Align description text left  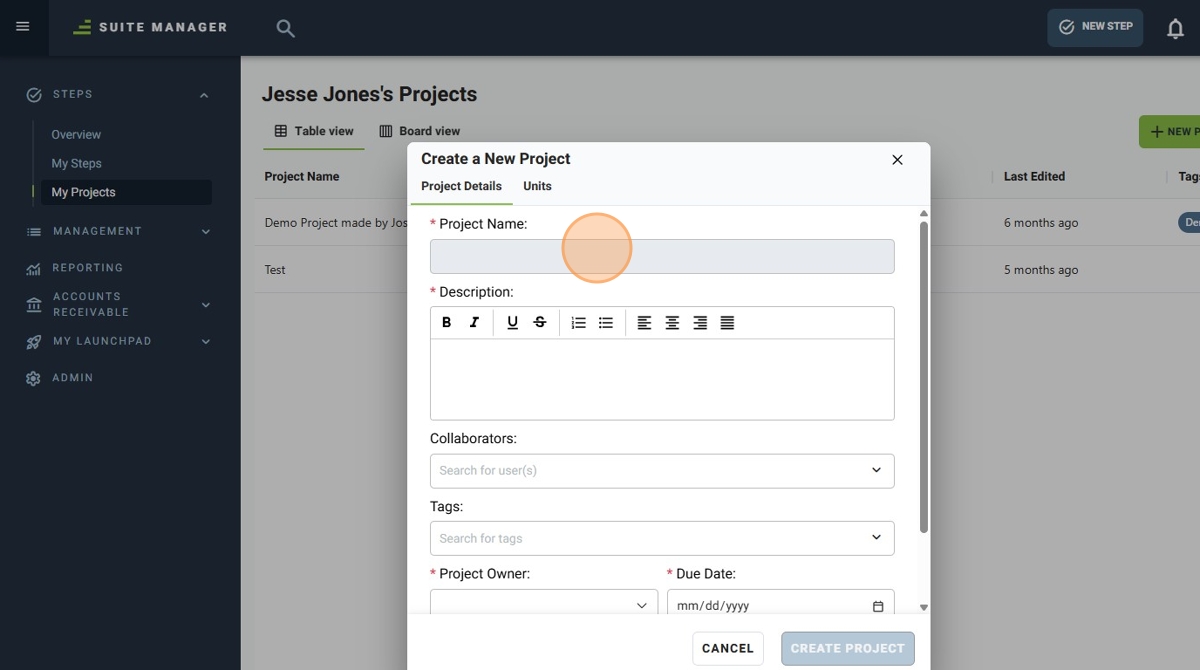645,323
